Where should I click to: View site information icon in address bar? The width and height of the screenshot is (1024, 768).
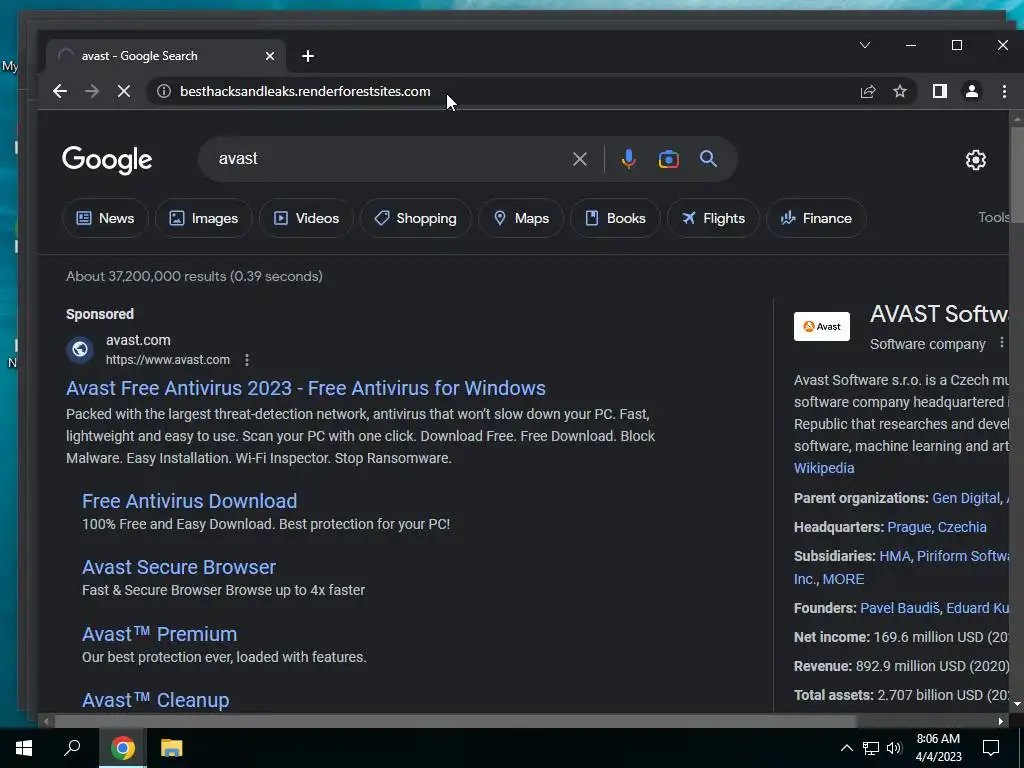pyautogui.click(x=164, y=91)
